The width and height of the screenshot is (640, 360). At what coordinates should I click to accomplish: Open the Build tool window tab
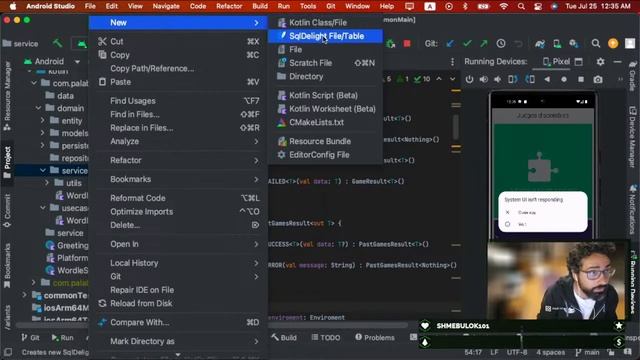tap(284, 338)
